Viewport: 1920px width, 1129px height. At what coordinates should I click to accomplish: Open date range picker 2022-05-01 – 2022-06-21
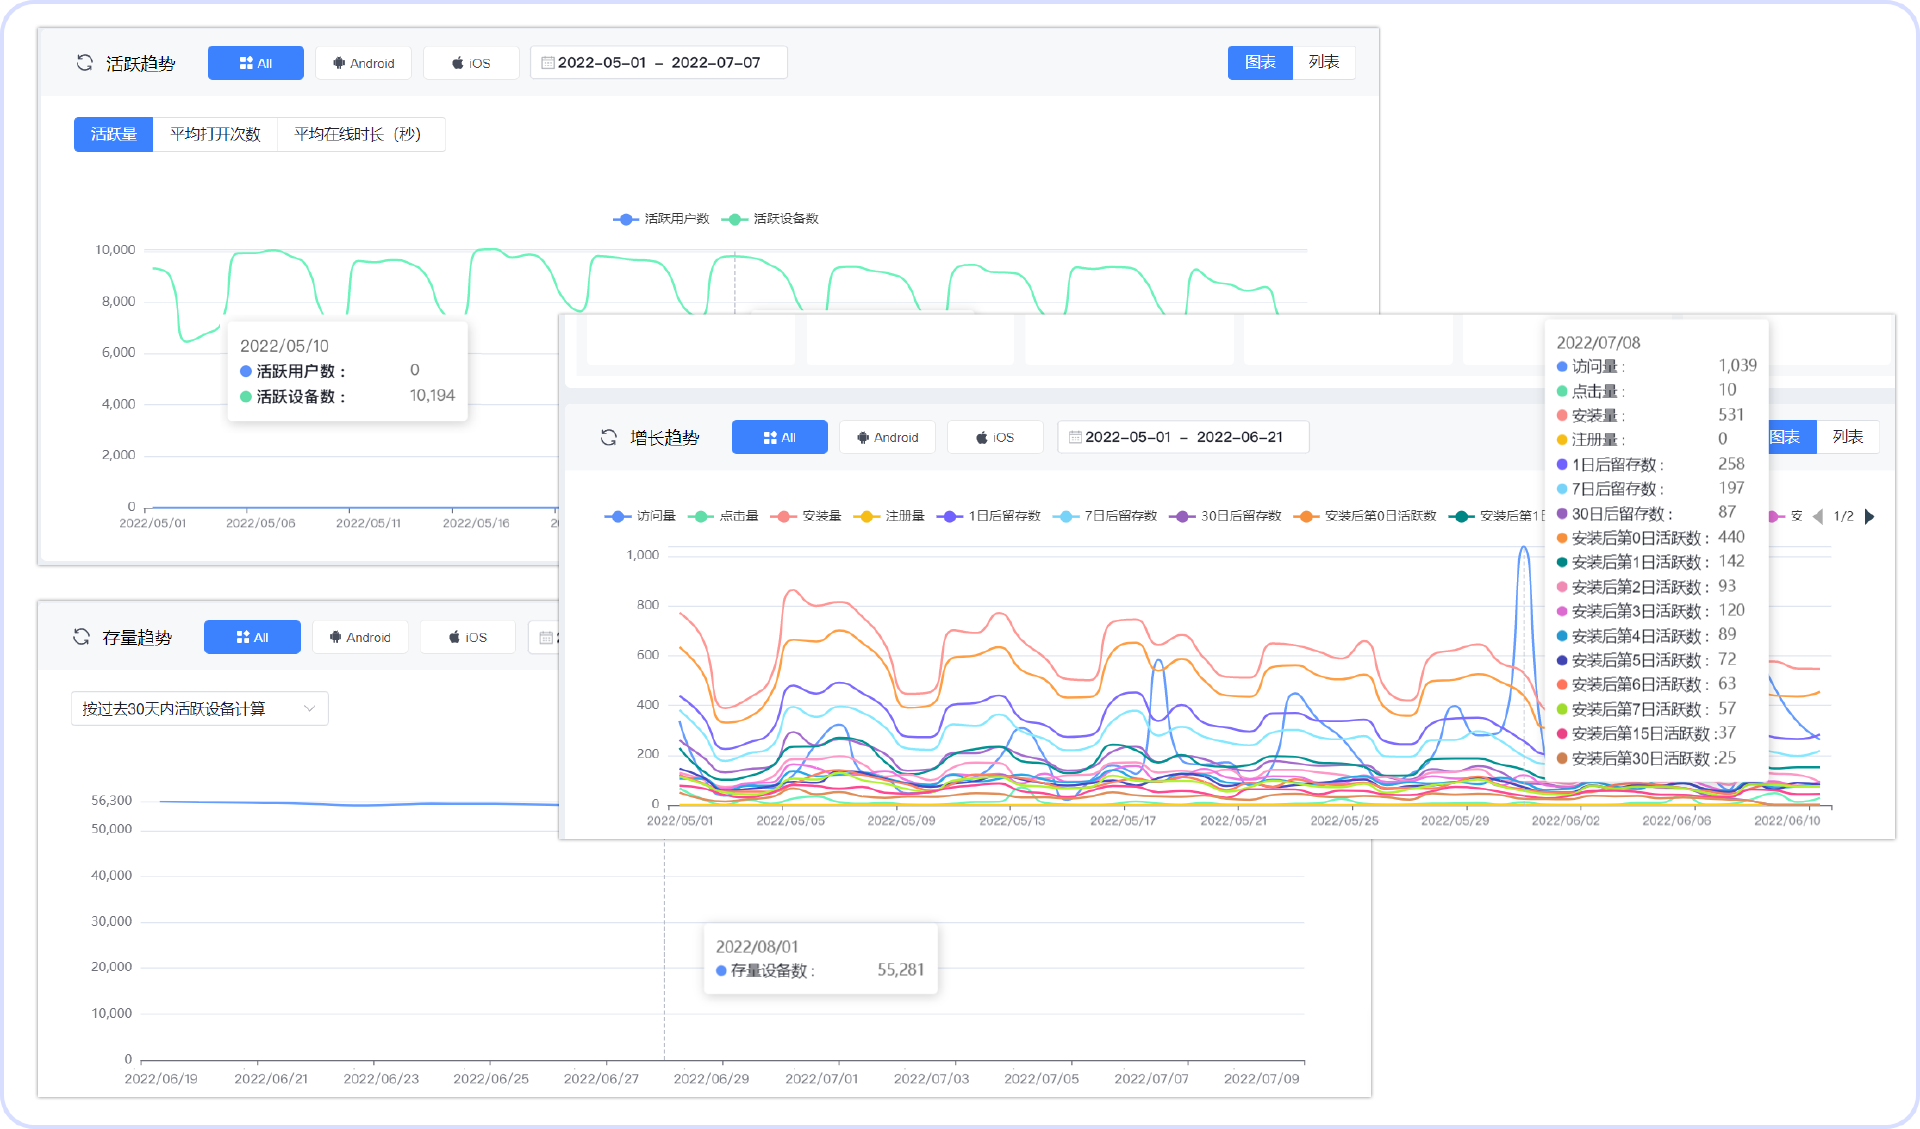(1183, 437)
